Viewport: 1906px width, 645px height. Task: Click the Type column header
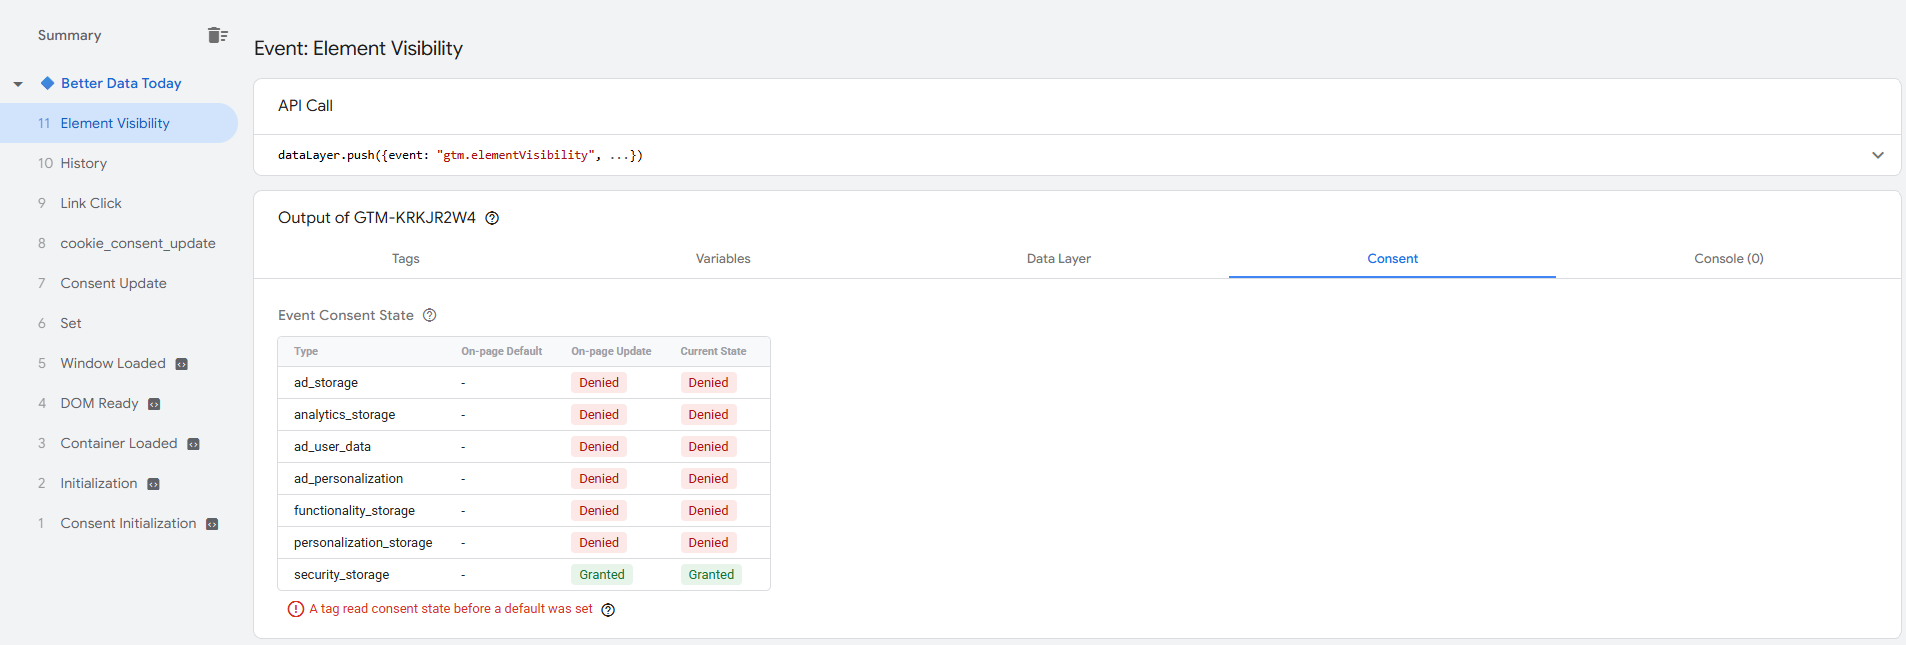(306, 352)
